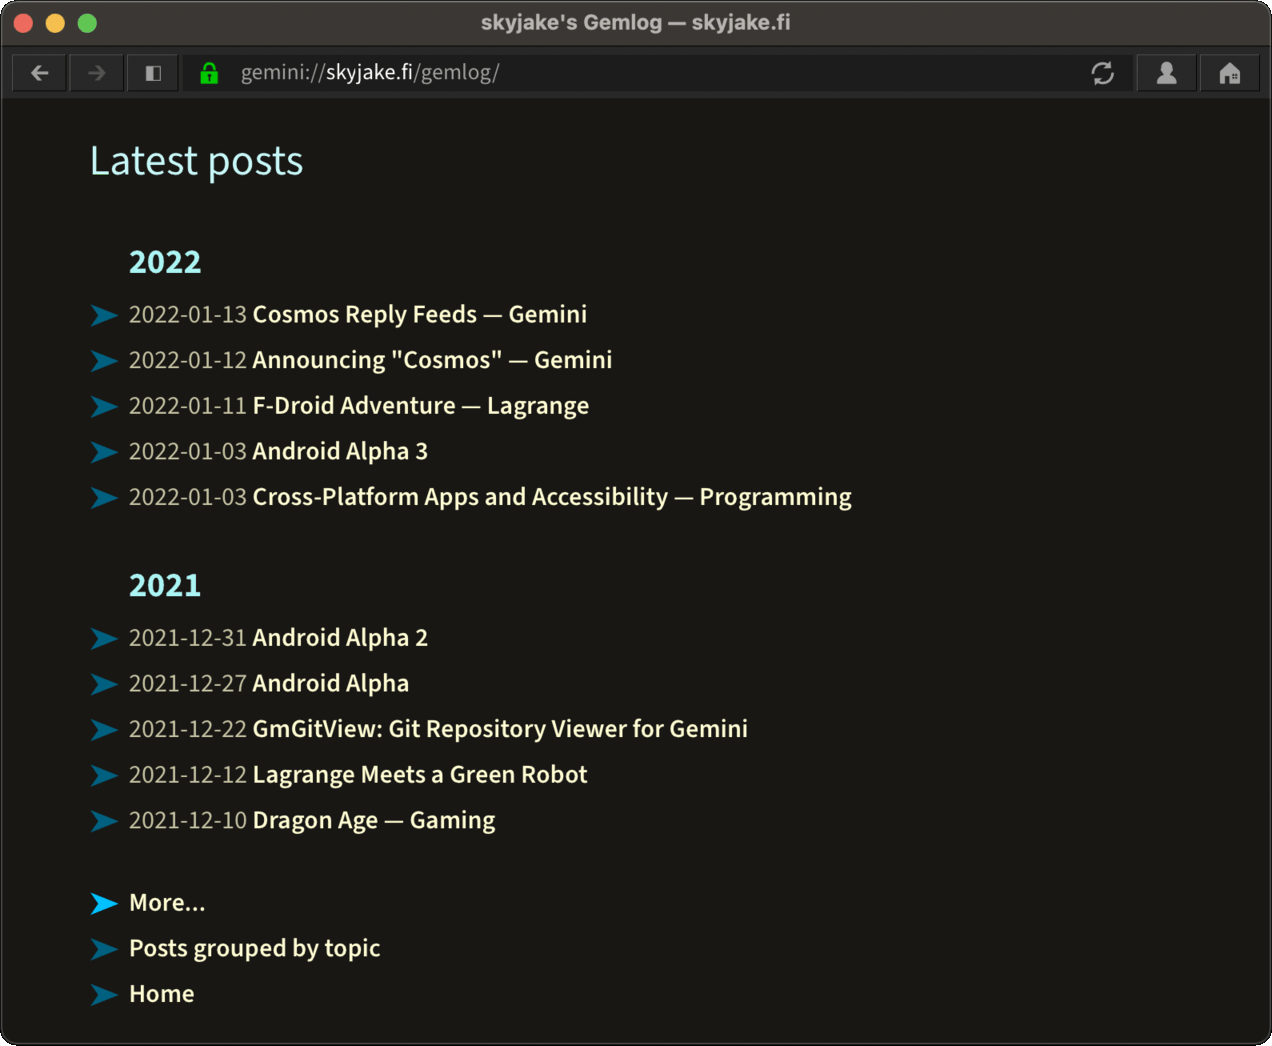Go forward with the right arrow button
This screenshot has width=1272, height=1046.
click(97, 73)
